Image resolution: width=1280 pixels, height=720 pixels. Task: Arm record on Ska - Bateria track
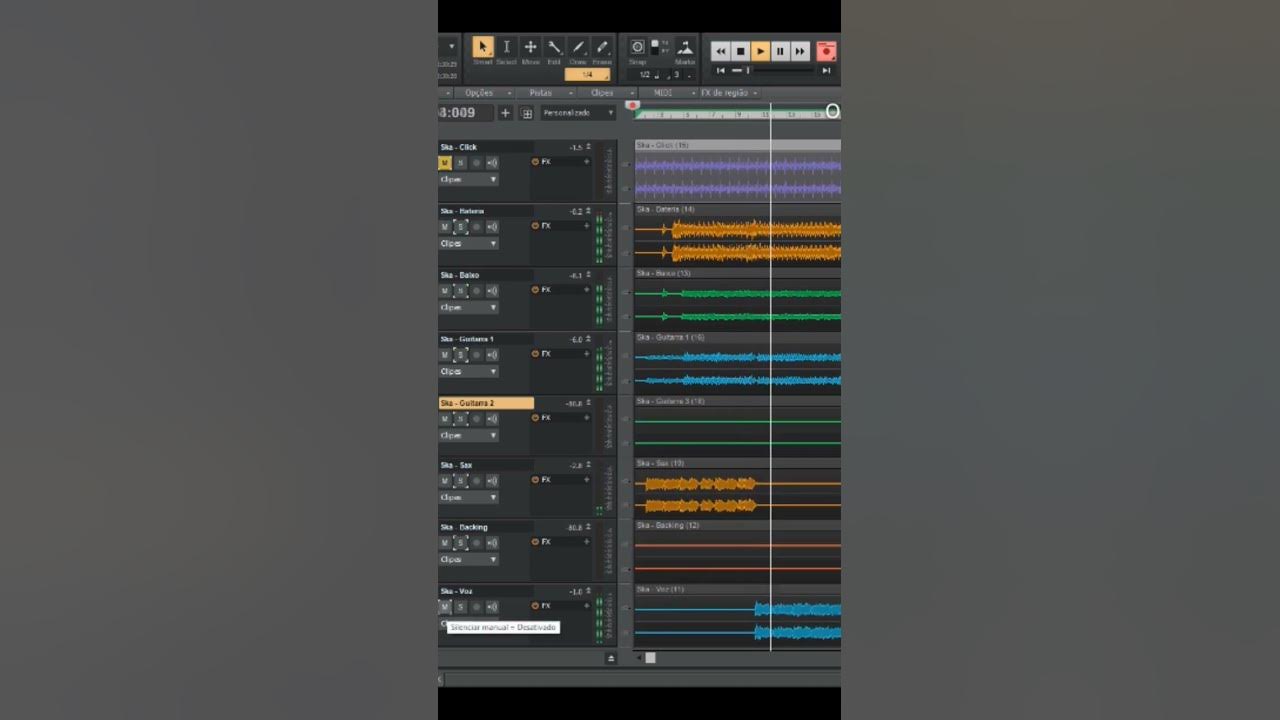pos(476,227)
